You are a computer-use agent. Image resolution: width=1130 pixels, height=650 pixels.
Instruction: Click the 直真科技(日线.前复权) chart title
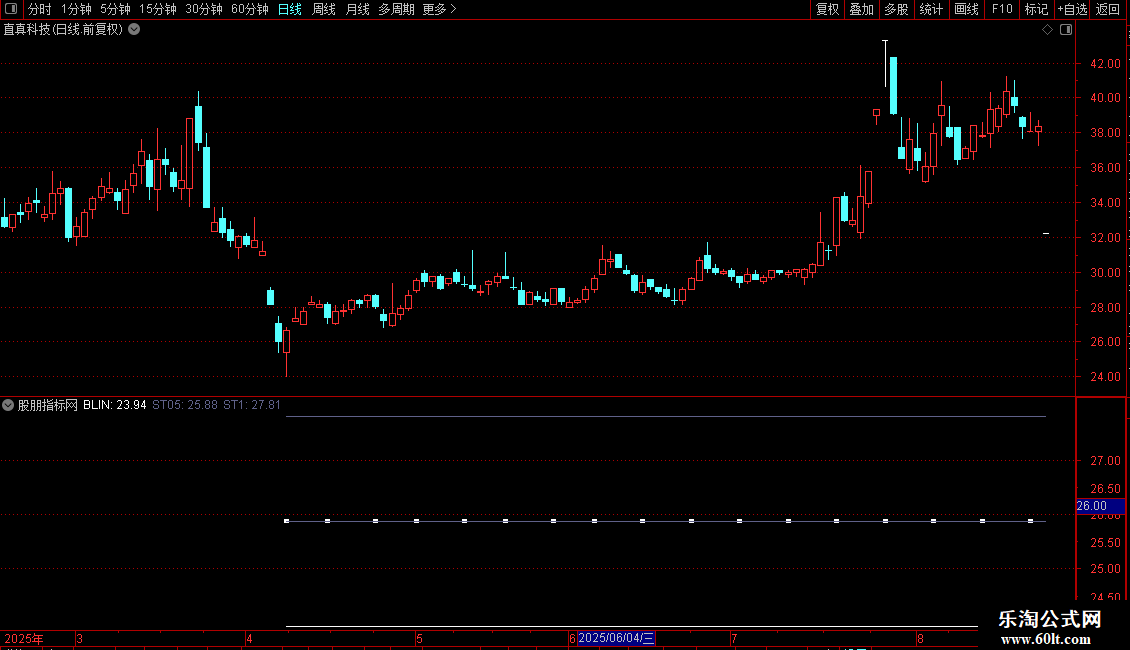[63, 30]
